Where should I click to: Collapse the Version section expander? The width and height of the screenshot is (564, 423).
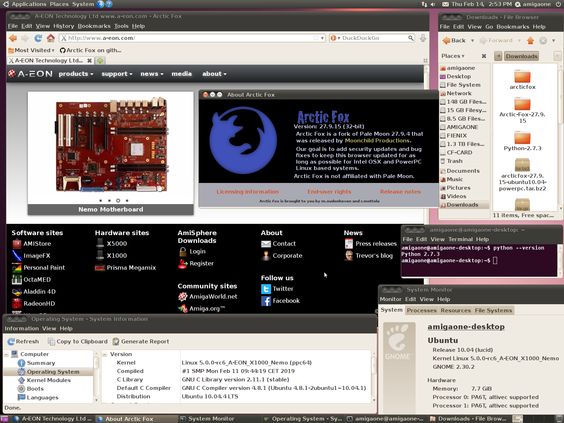(105, 354)
